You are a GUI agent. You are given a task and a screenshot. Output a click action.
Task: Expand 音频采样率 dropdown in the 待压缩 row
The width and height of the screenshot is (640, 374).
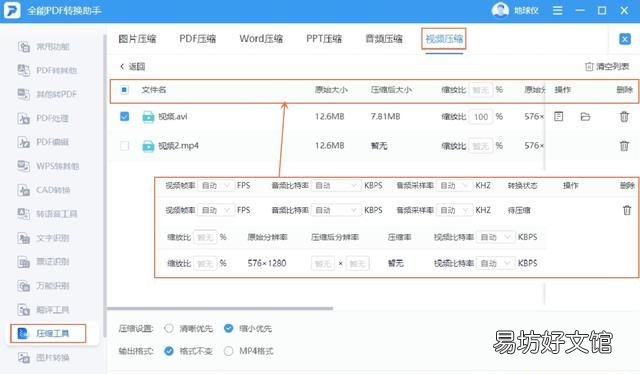click(454, 210)
